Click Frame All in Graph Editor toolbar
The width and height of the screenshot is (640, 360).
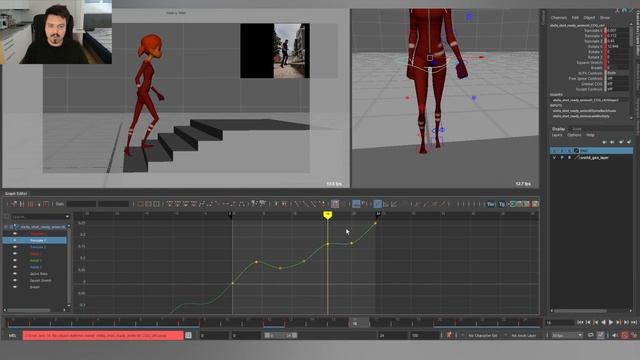[140, 204]
